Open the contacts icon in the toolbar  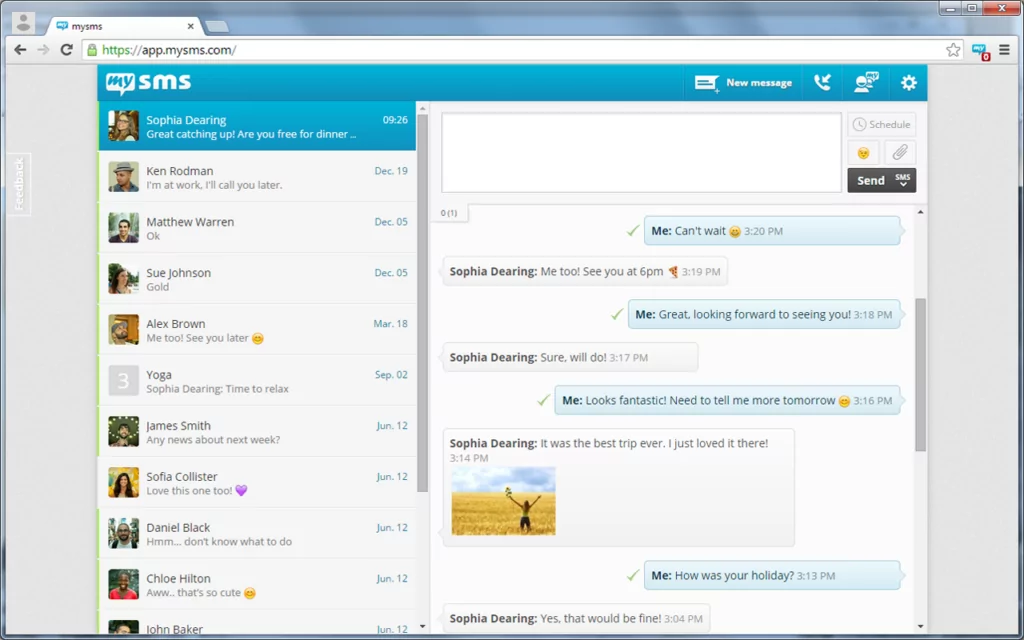pyautogui.click(x=864, y=83)
